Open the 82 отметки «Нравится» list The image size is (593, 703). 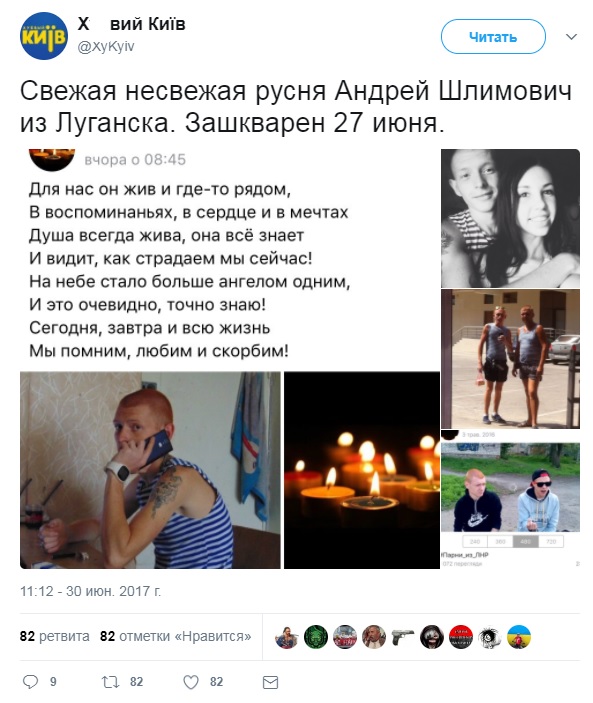175,636
